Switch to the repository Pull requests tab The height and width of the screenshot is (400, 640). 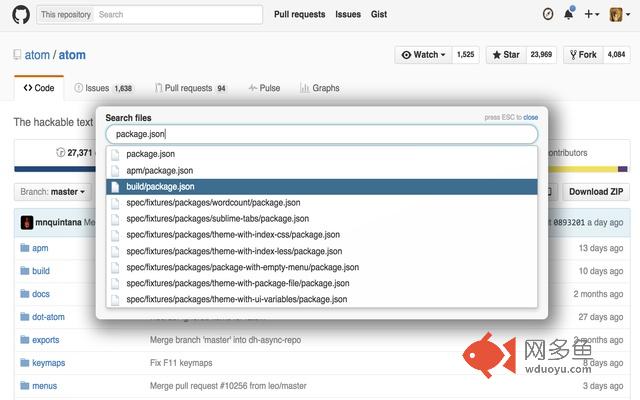pyautogui.click(x=190, y=88)
